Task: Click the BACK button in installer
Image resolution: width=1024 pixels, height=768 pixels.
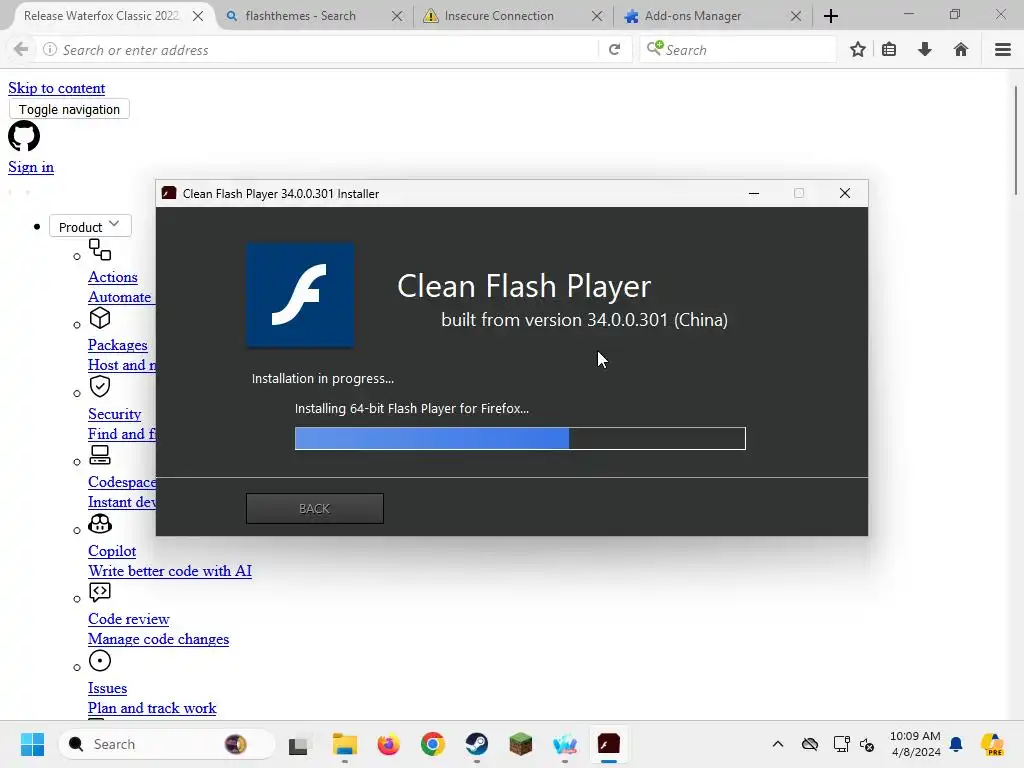Action: click(315, 508)
